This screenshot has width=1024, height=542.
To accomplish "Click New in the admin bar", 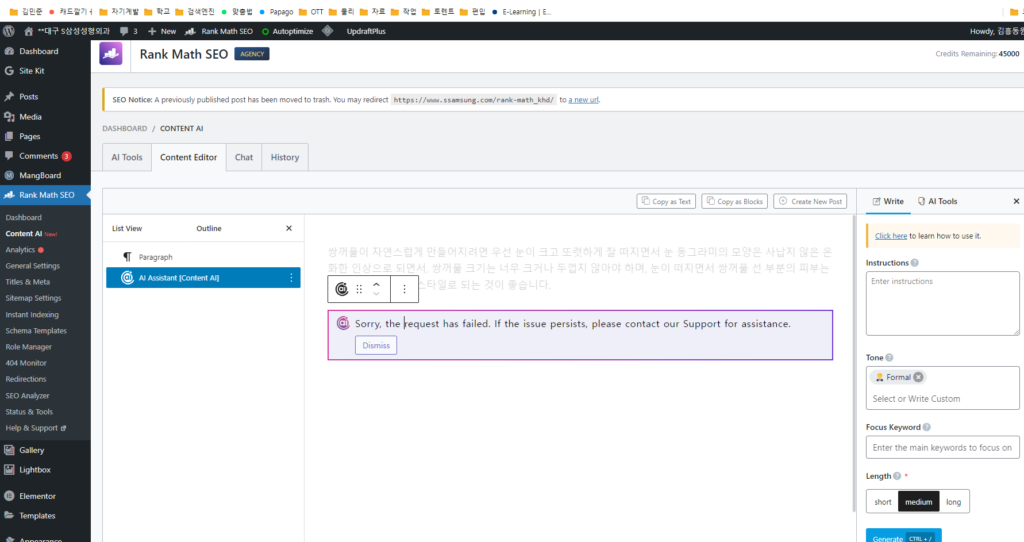I will point(162,31).
